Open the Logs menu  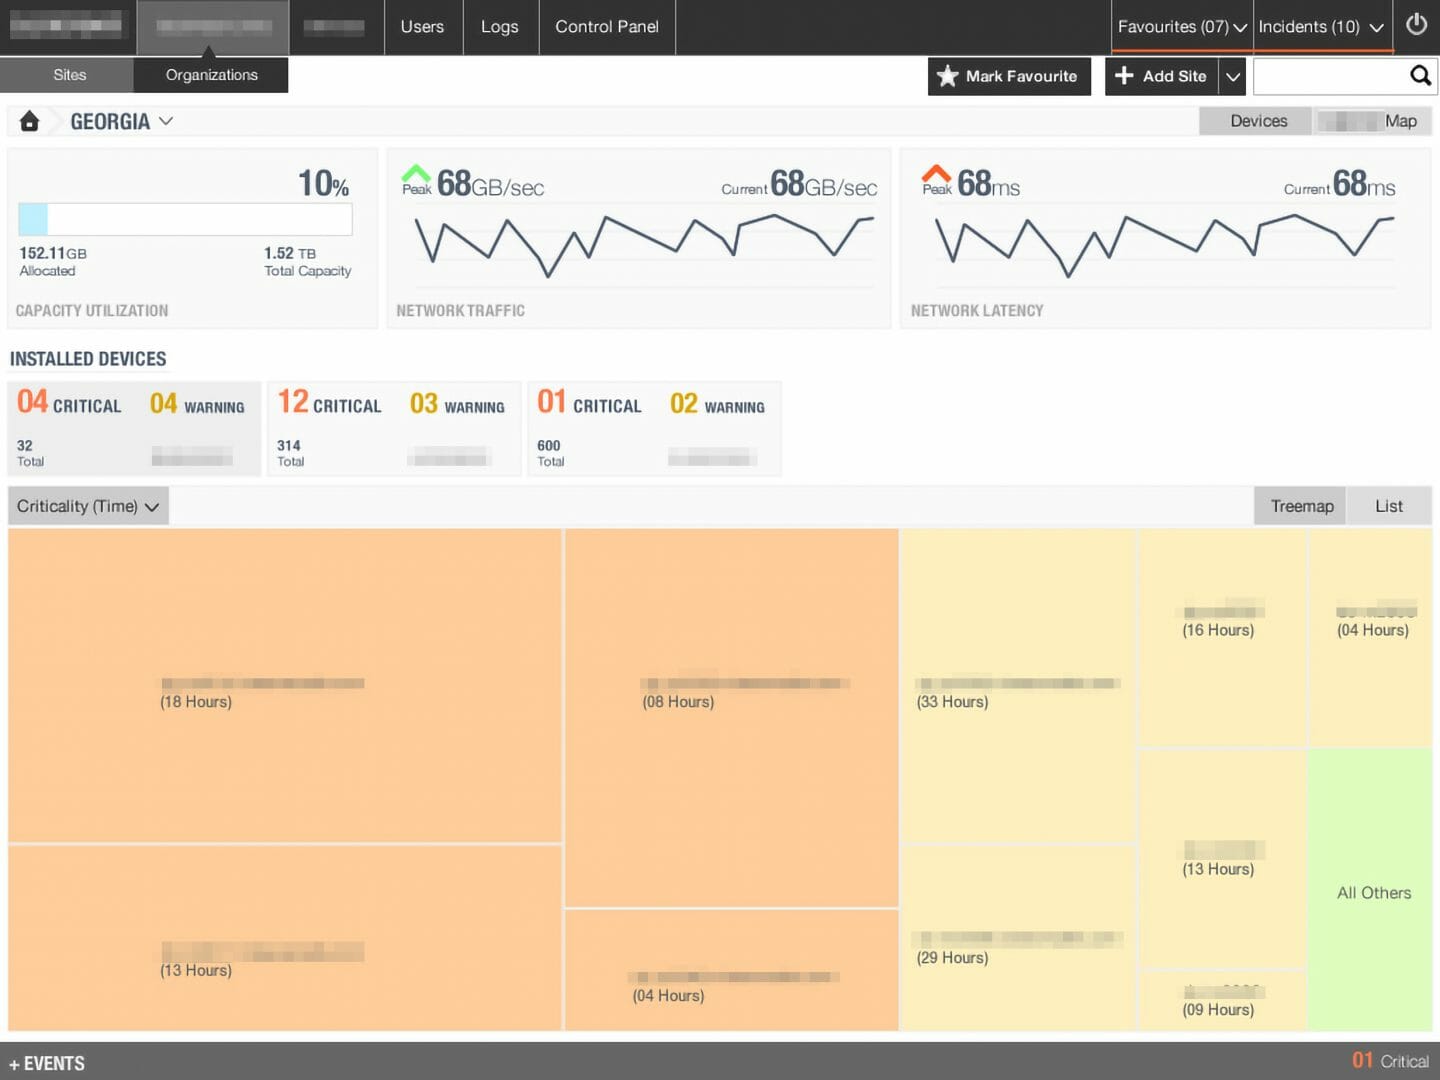(x=500, y=27)
